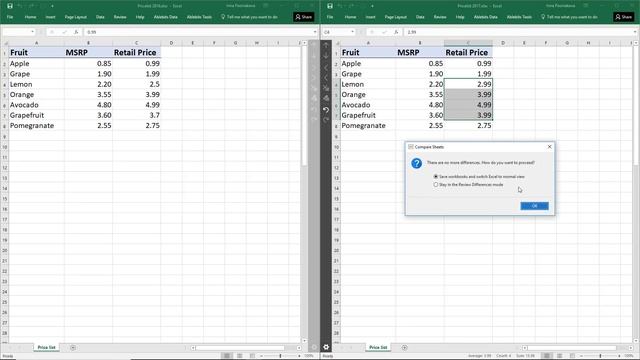The image size is (640, 360).
Task: Select Price list sheet tab in right window
Action: pos(378,347)
